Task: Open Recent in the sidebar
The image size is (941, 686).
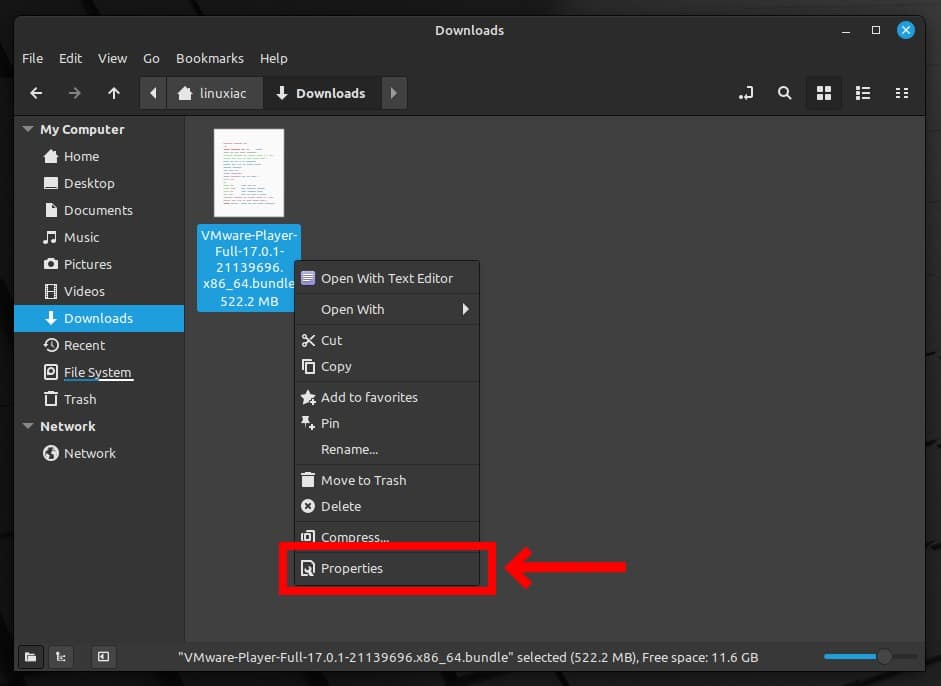Action: 99,345
